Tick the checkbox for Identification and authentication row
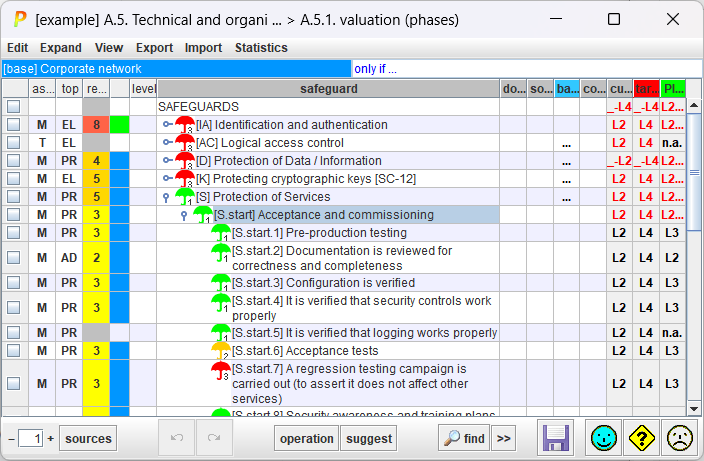This screenshot has width=704, height=461. [13, 124]
